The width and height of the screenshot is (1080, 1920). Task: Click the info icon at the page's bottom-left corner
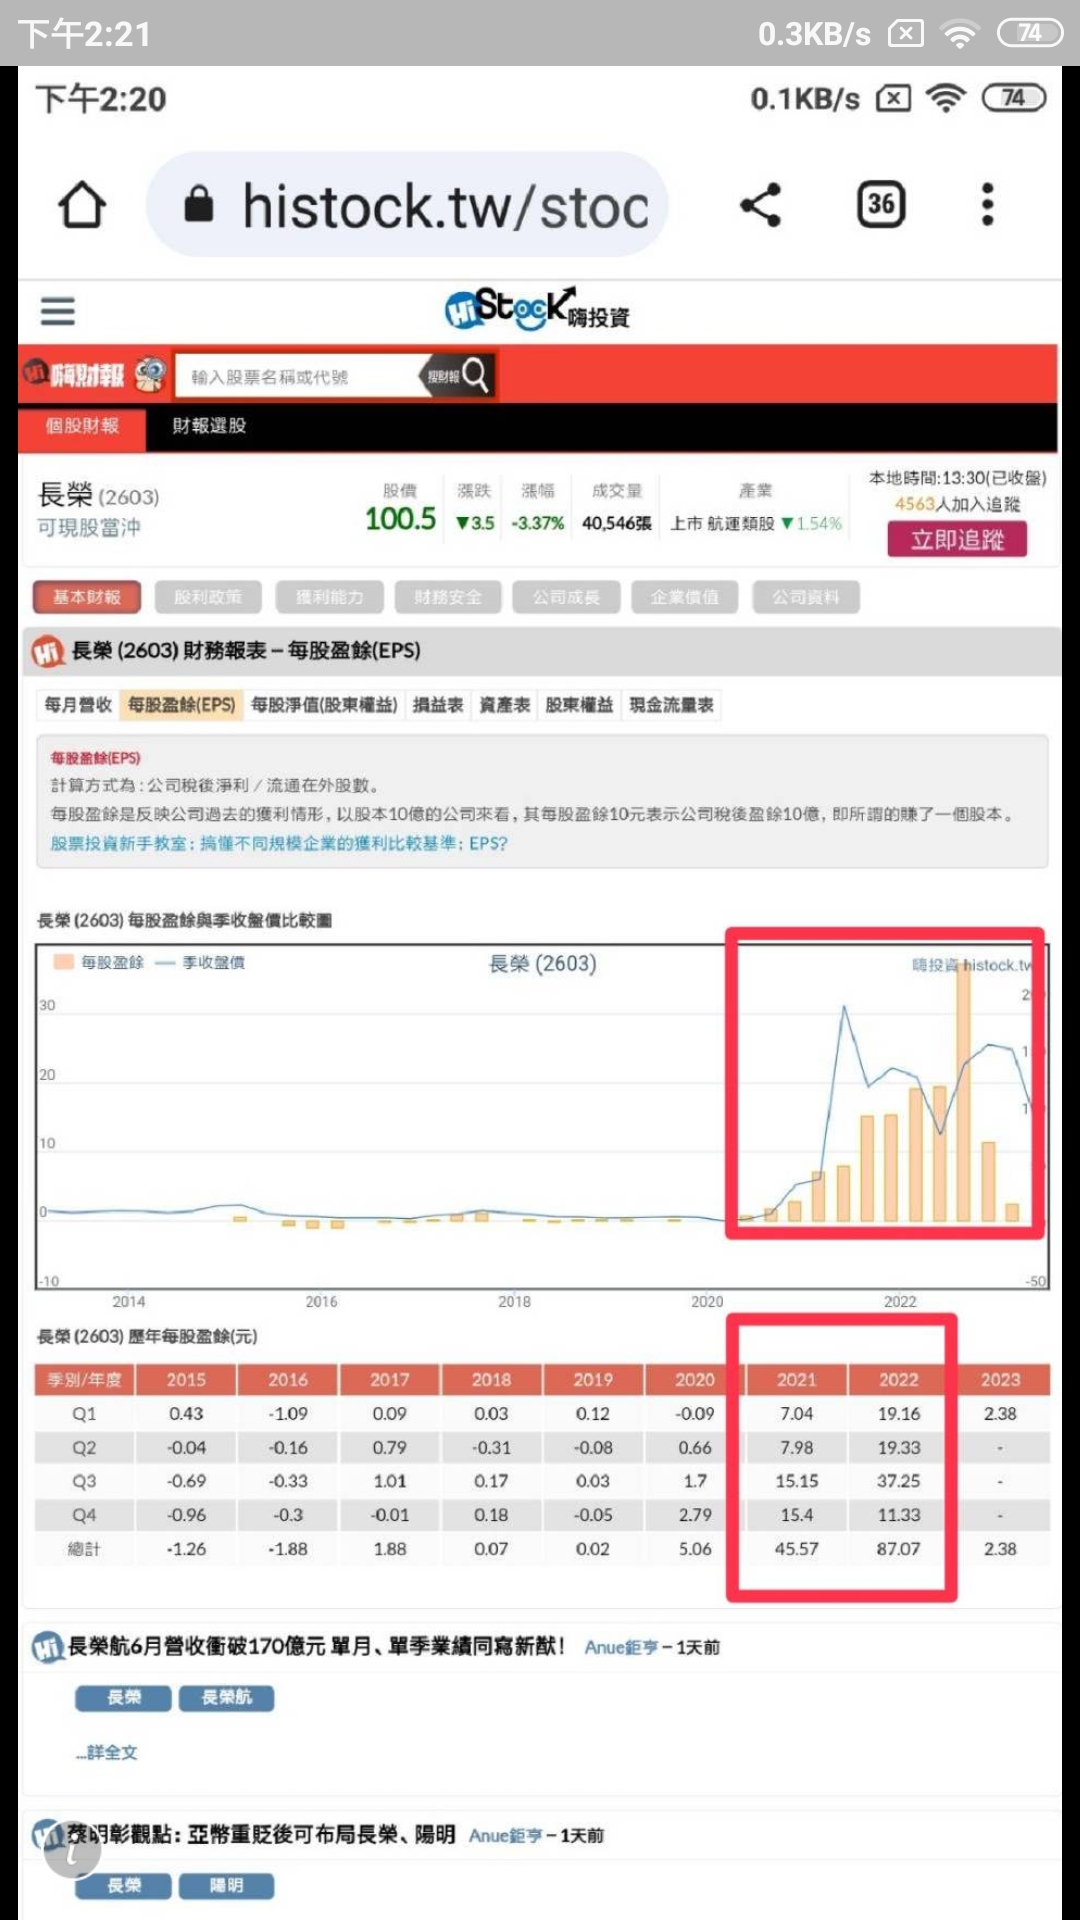click(x=72, y=1852)
